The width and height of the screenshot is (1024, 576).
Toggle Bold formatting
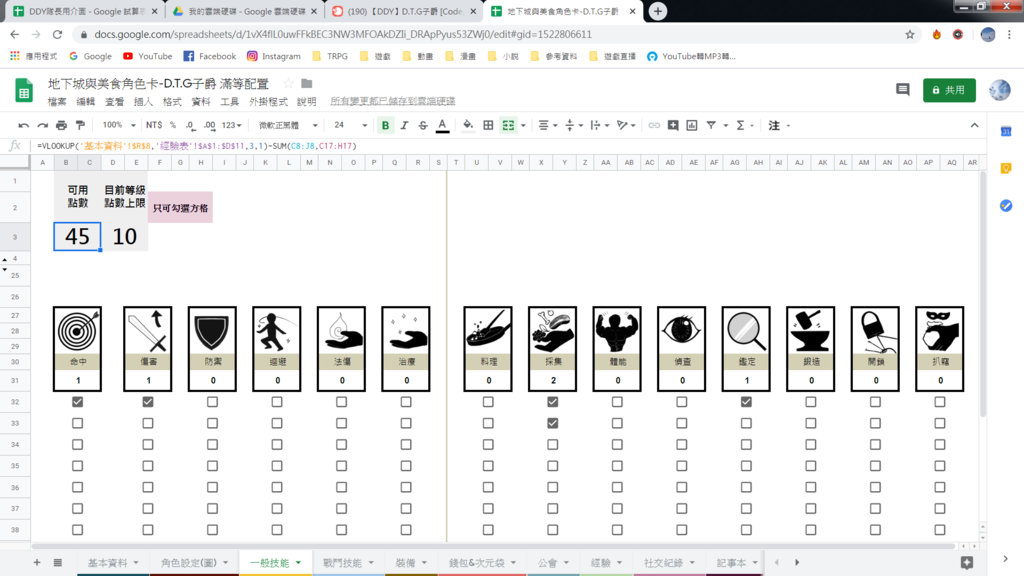(385, 125)
